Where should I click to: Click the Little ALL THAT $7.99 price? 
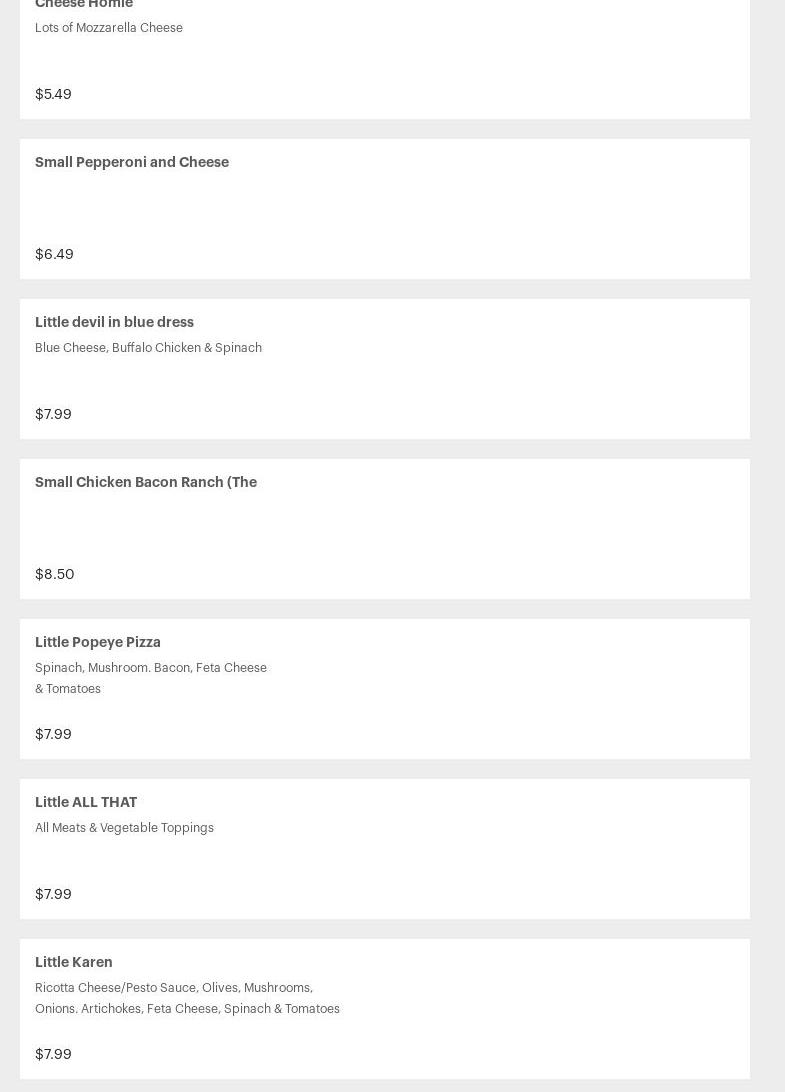pos(53,894)
